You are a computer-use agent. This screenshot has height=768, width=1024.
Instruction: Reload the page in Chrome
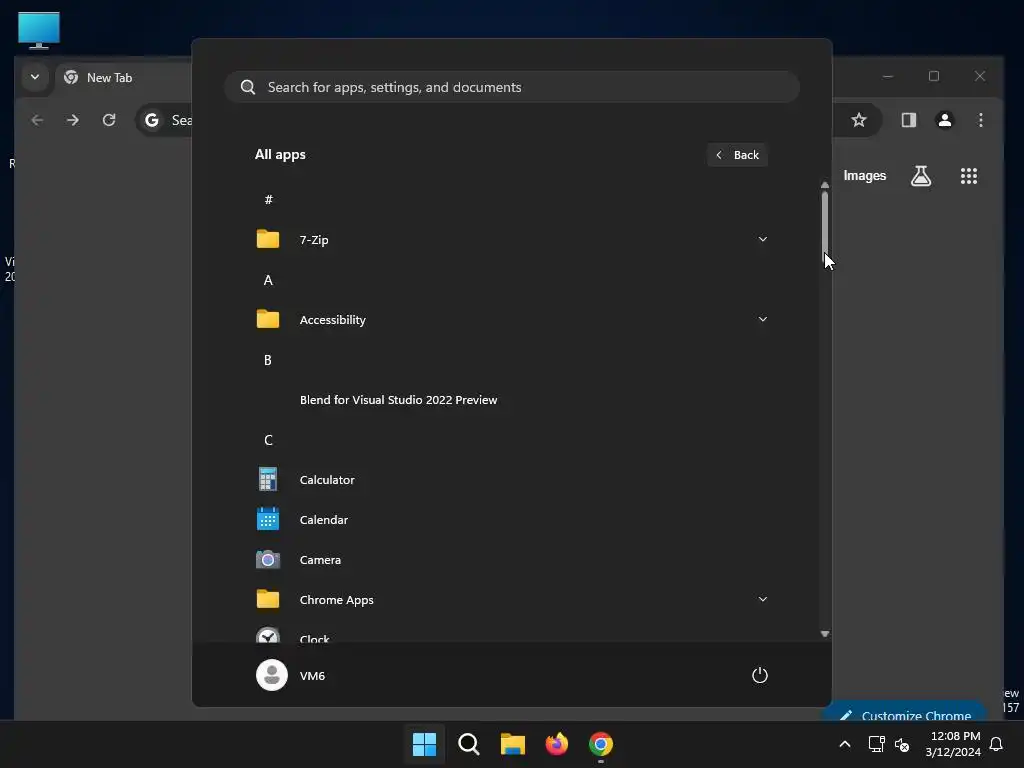click(x=109, y=120)
